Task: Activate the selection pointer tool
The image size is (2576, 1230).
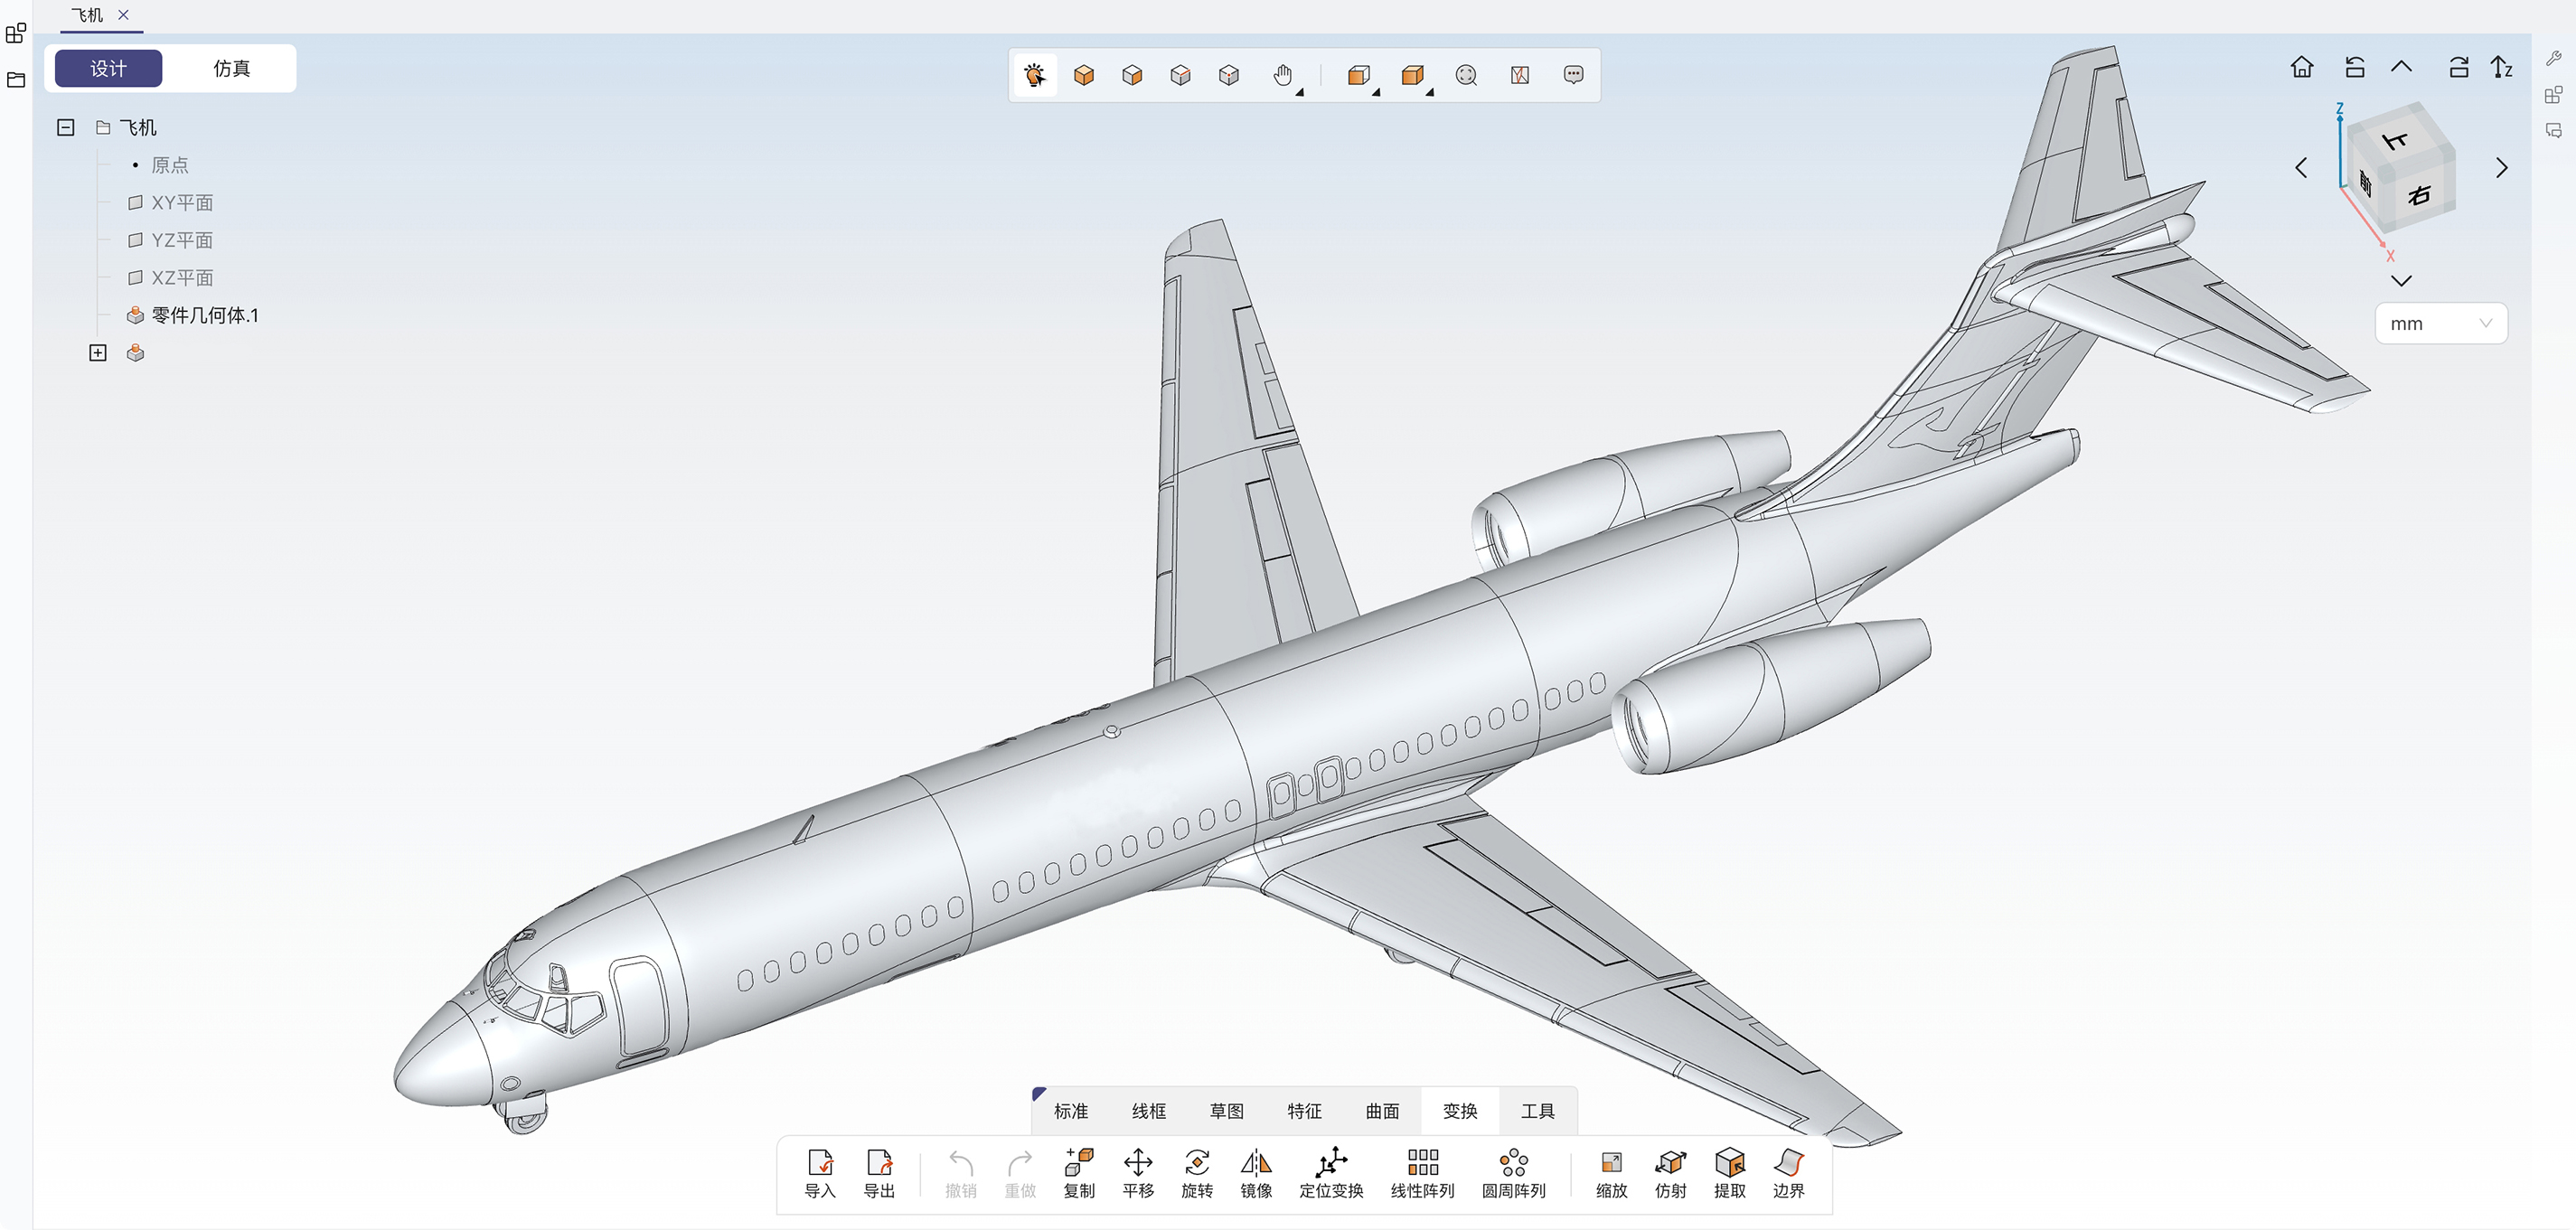Action: (1035, 75)
